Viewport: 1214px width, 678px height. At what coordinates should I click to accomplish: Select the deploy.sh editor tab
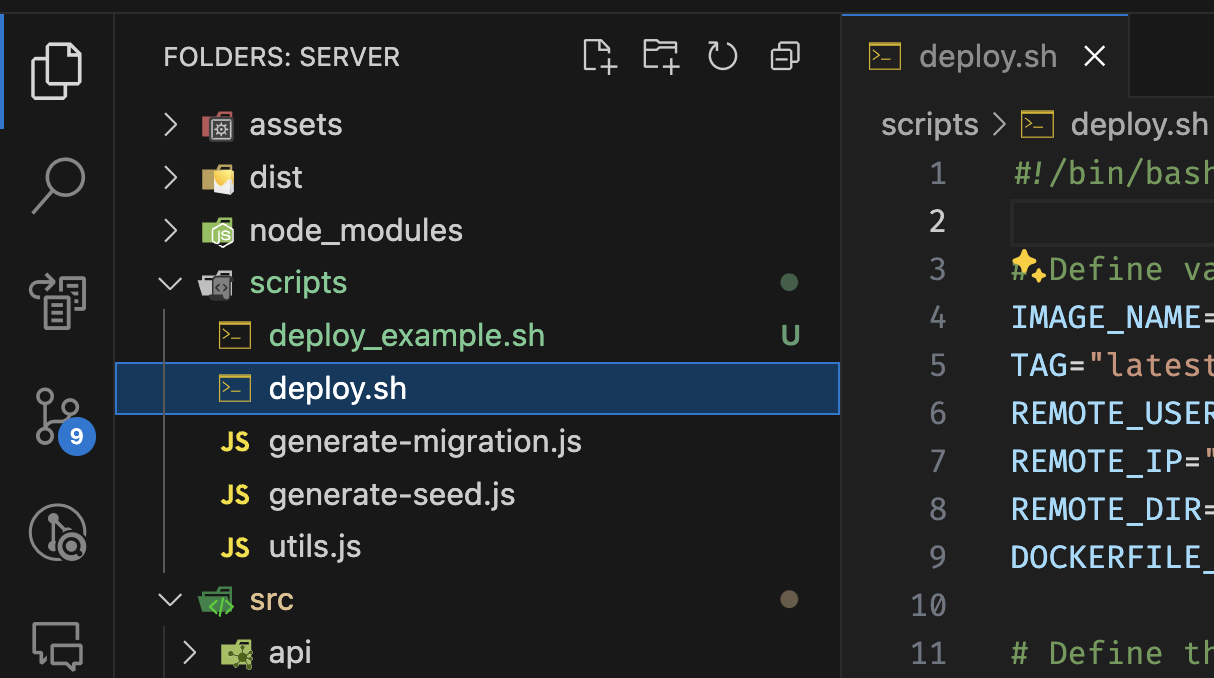(985, 56)
